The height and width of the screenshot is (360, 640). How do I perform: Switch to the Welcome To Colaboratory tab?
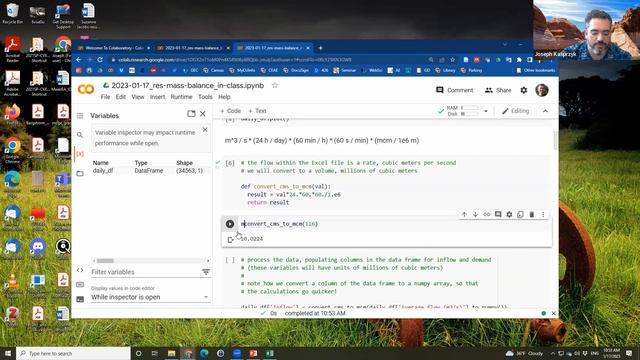point(114,48)
